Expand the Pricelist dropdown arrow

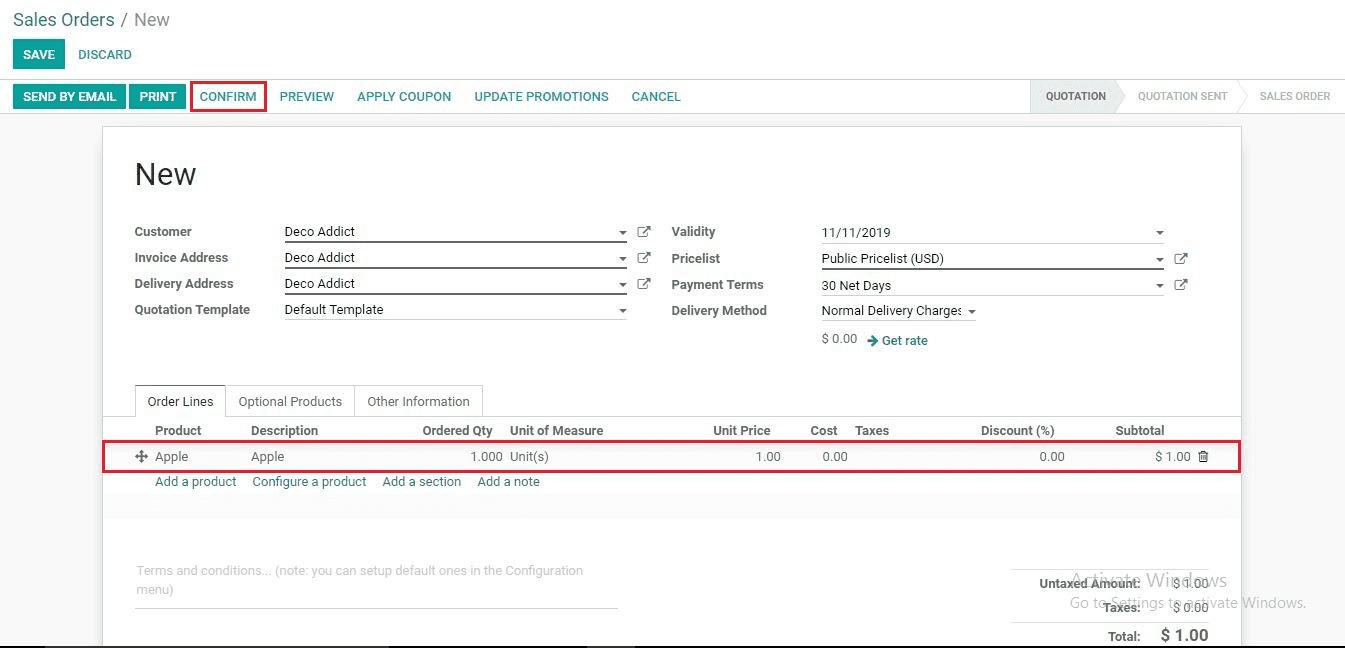[1159, 260]
